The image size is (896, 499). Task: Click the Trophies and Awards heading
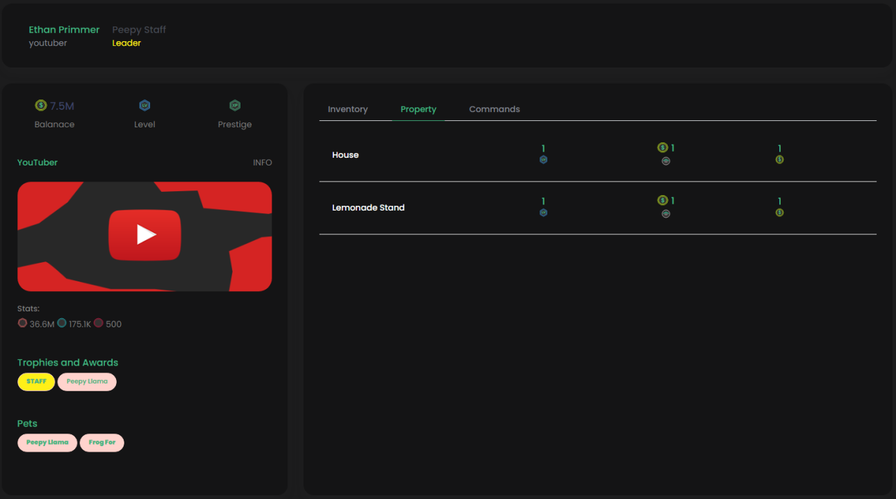tap(67, 363)
